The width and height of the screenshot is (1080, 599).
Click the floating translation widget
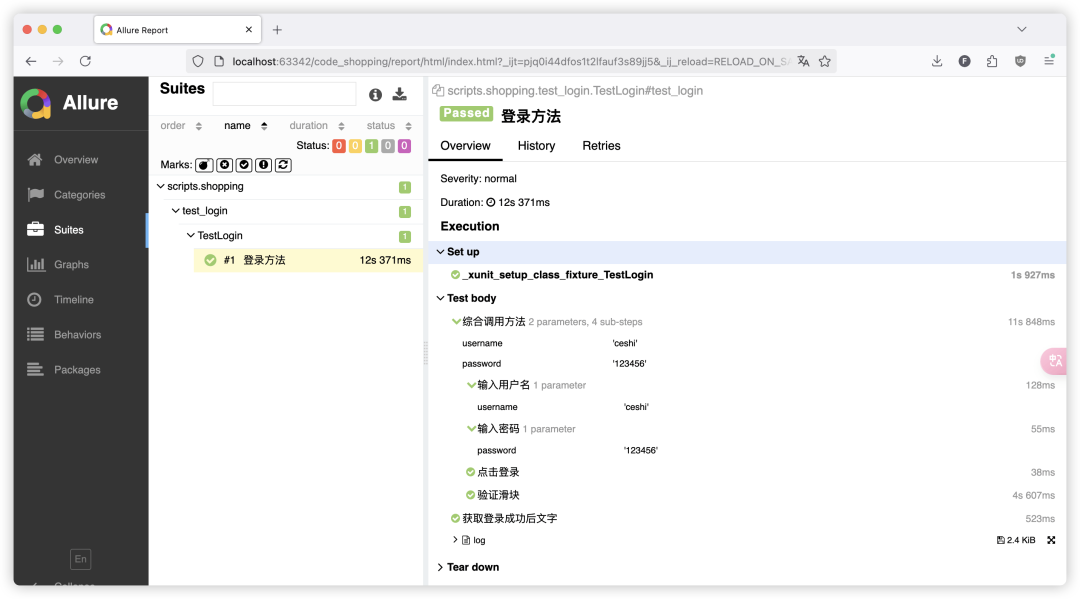1055,361
